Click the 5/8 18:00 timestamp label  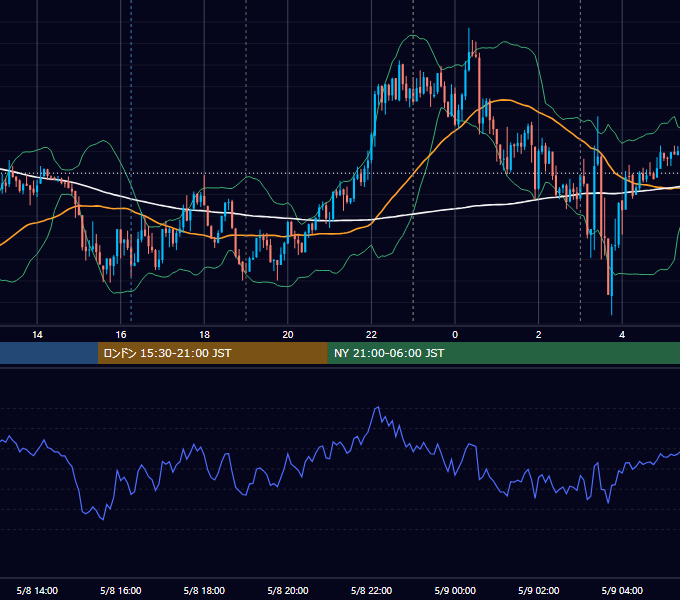204,590
